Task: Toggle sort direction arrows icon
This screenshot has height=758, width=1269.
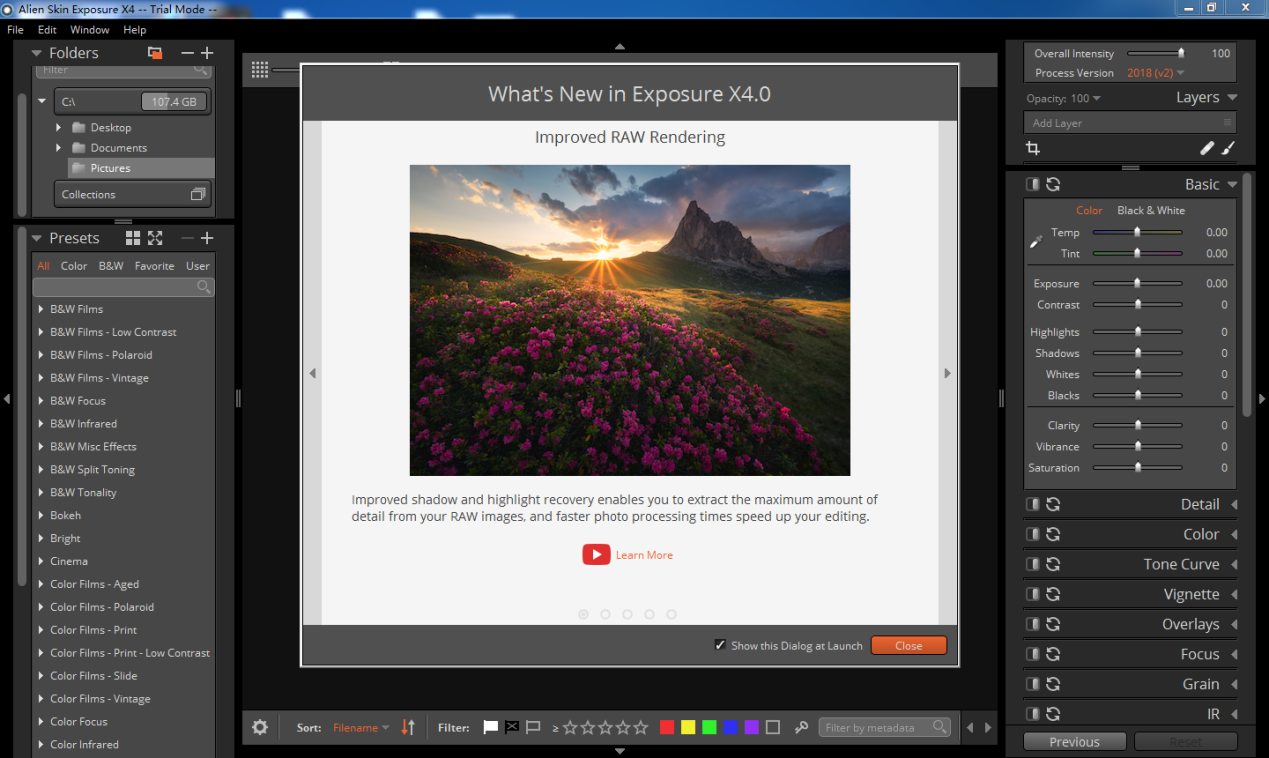Action: click(408, 727)
